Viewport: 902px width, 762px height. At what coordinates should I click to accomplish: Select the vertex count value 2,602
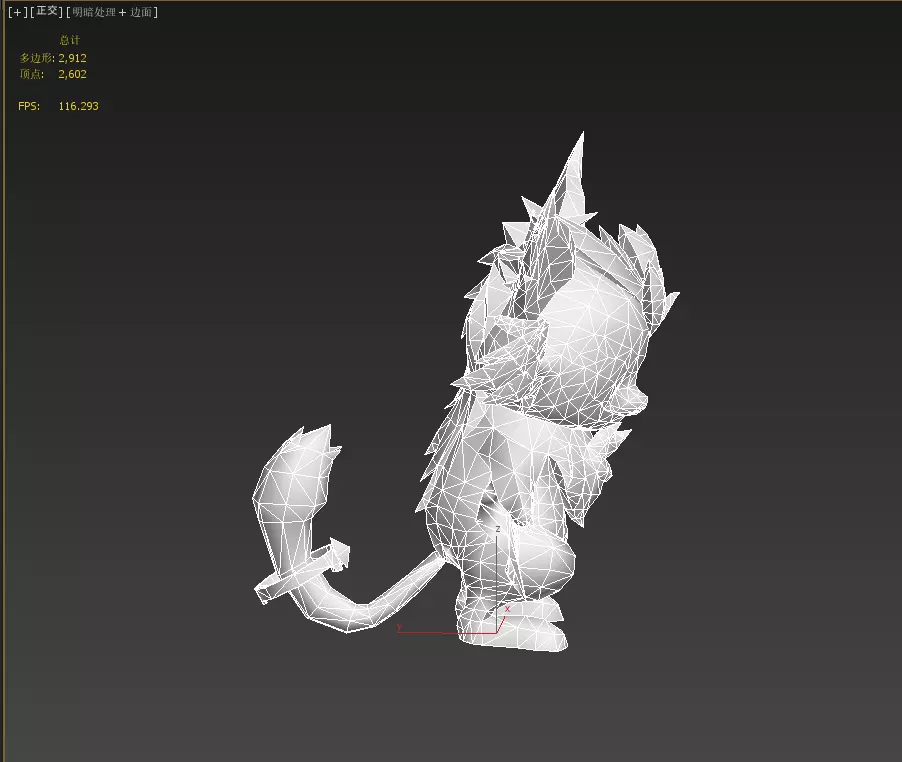pos(72,74)
